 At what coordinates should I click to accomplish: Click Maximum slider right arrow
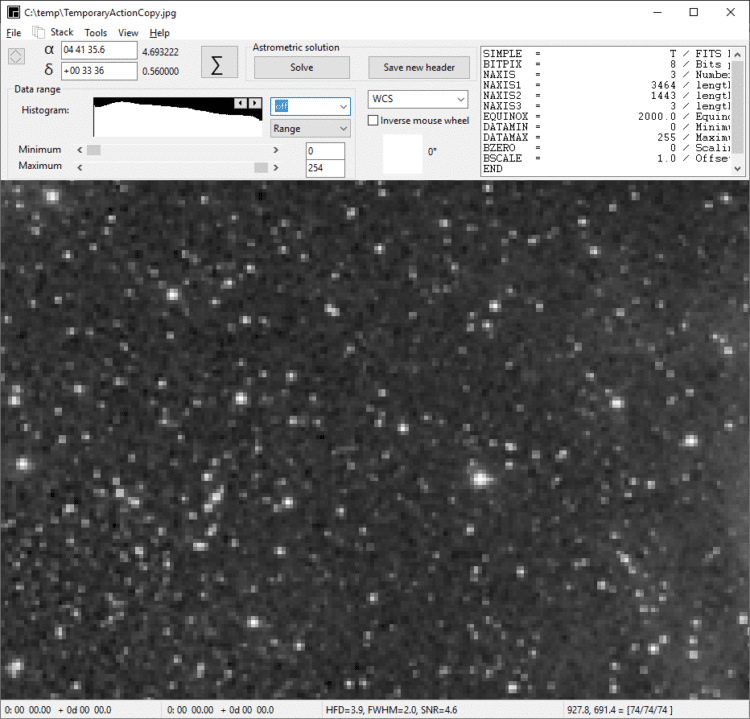pos(276,167)
